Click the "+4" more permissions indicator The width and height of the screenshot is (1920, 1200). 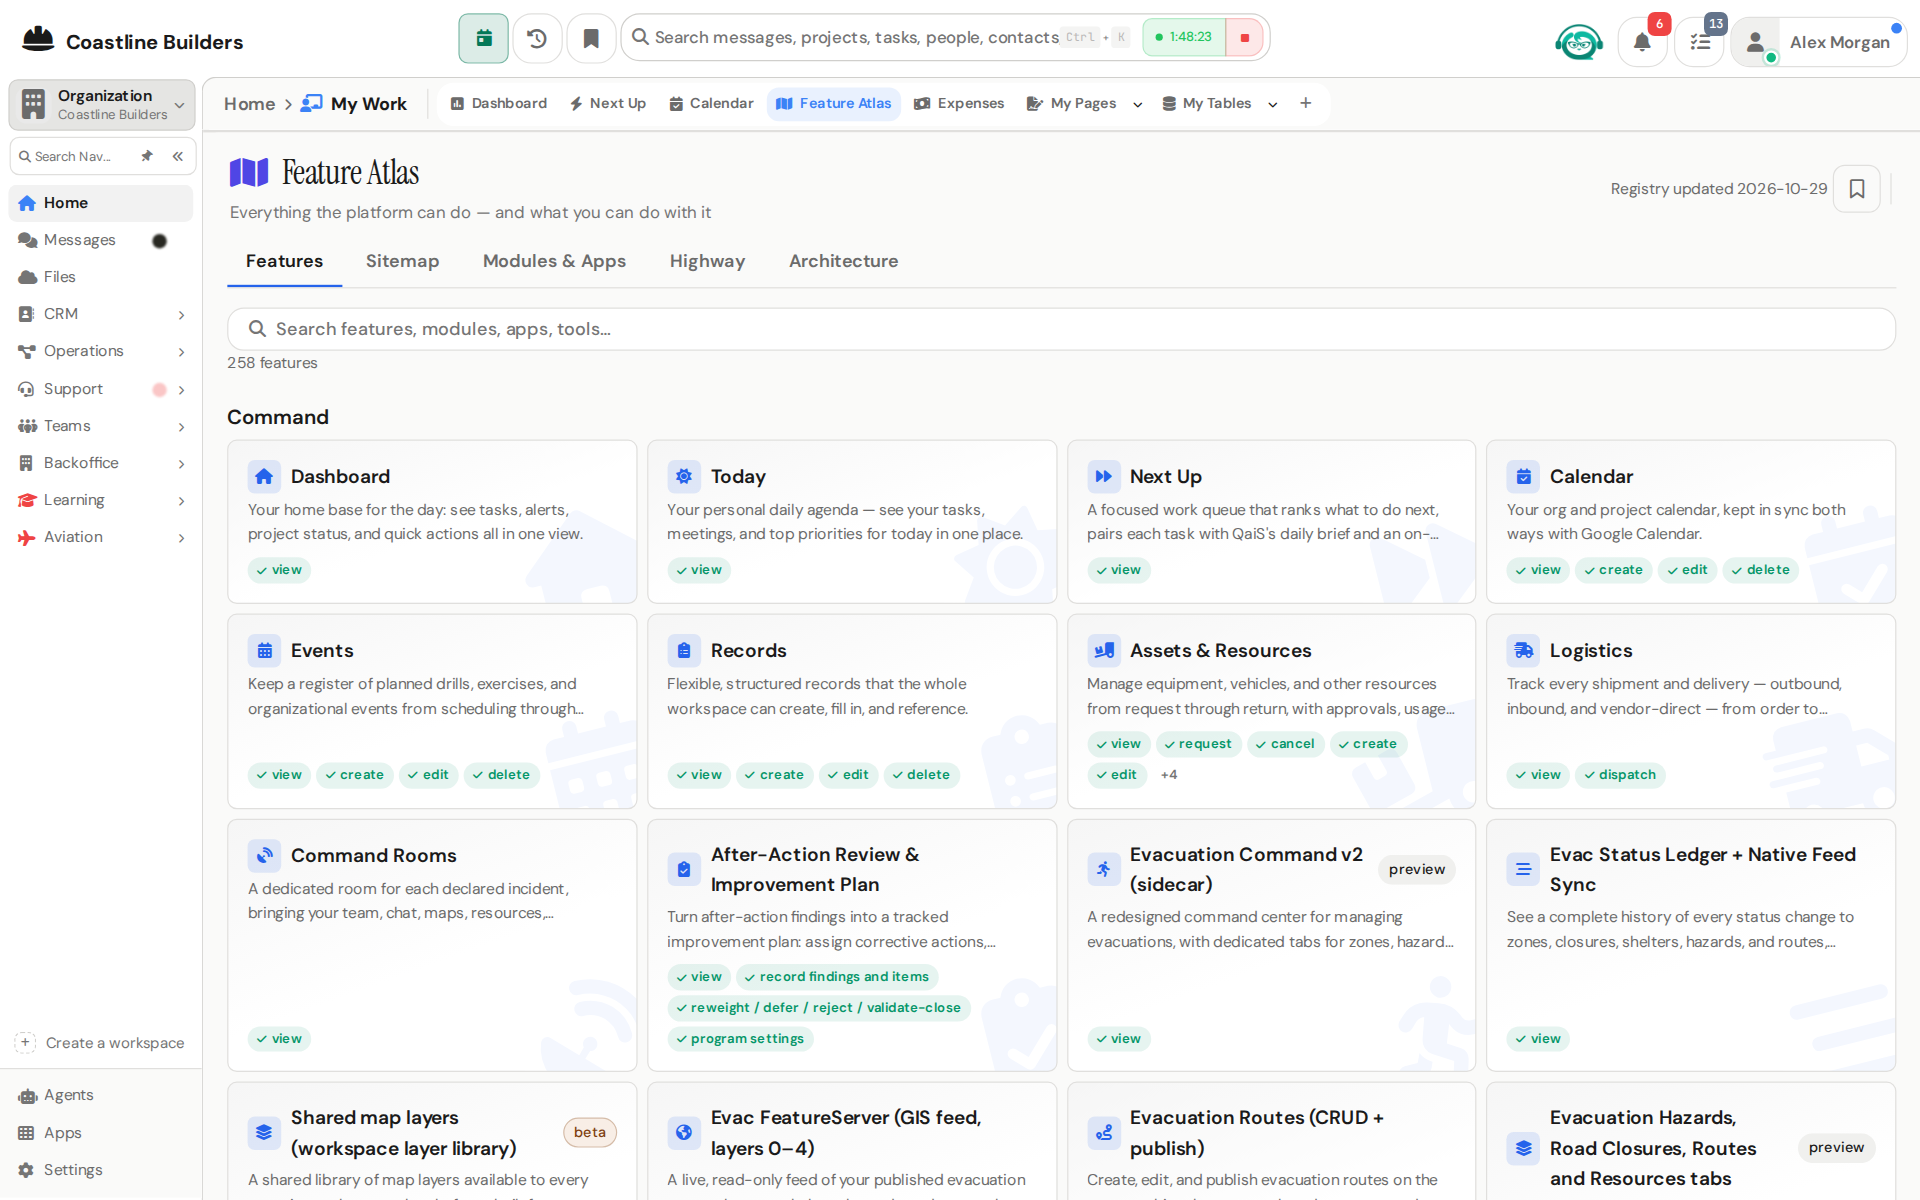1168,775
